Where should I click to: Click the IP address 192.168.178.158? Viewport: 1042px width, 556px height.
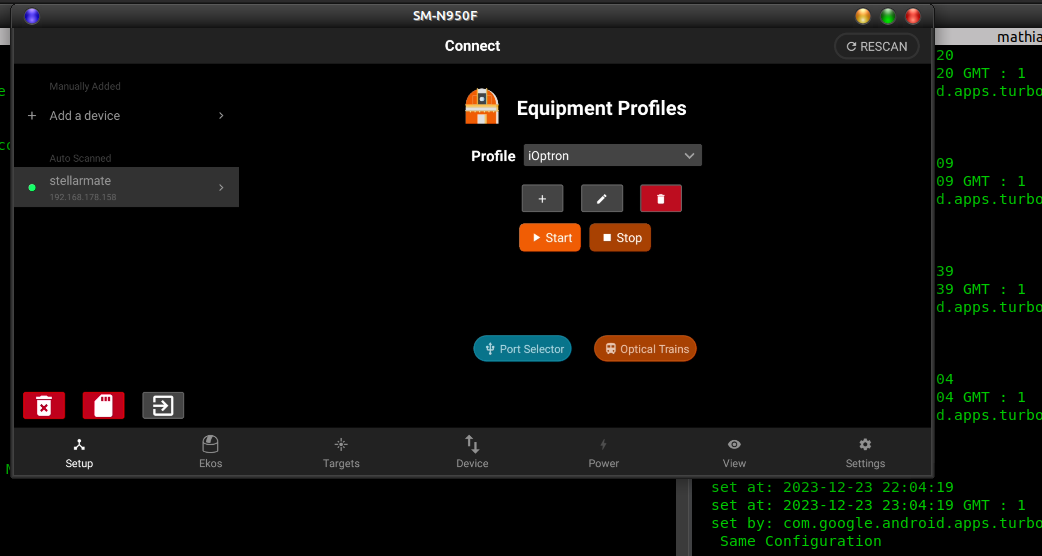[x=83, y=197]
